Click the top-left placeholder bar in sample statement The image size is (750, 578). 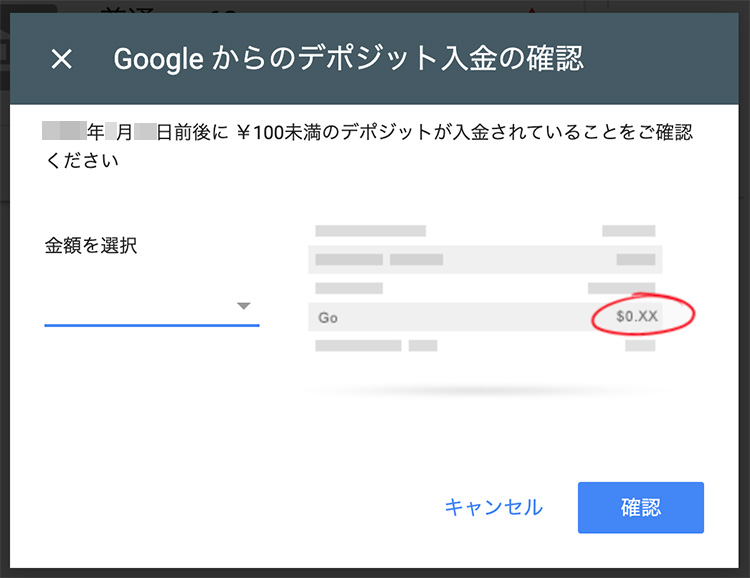click(370, 231)
